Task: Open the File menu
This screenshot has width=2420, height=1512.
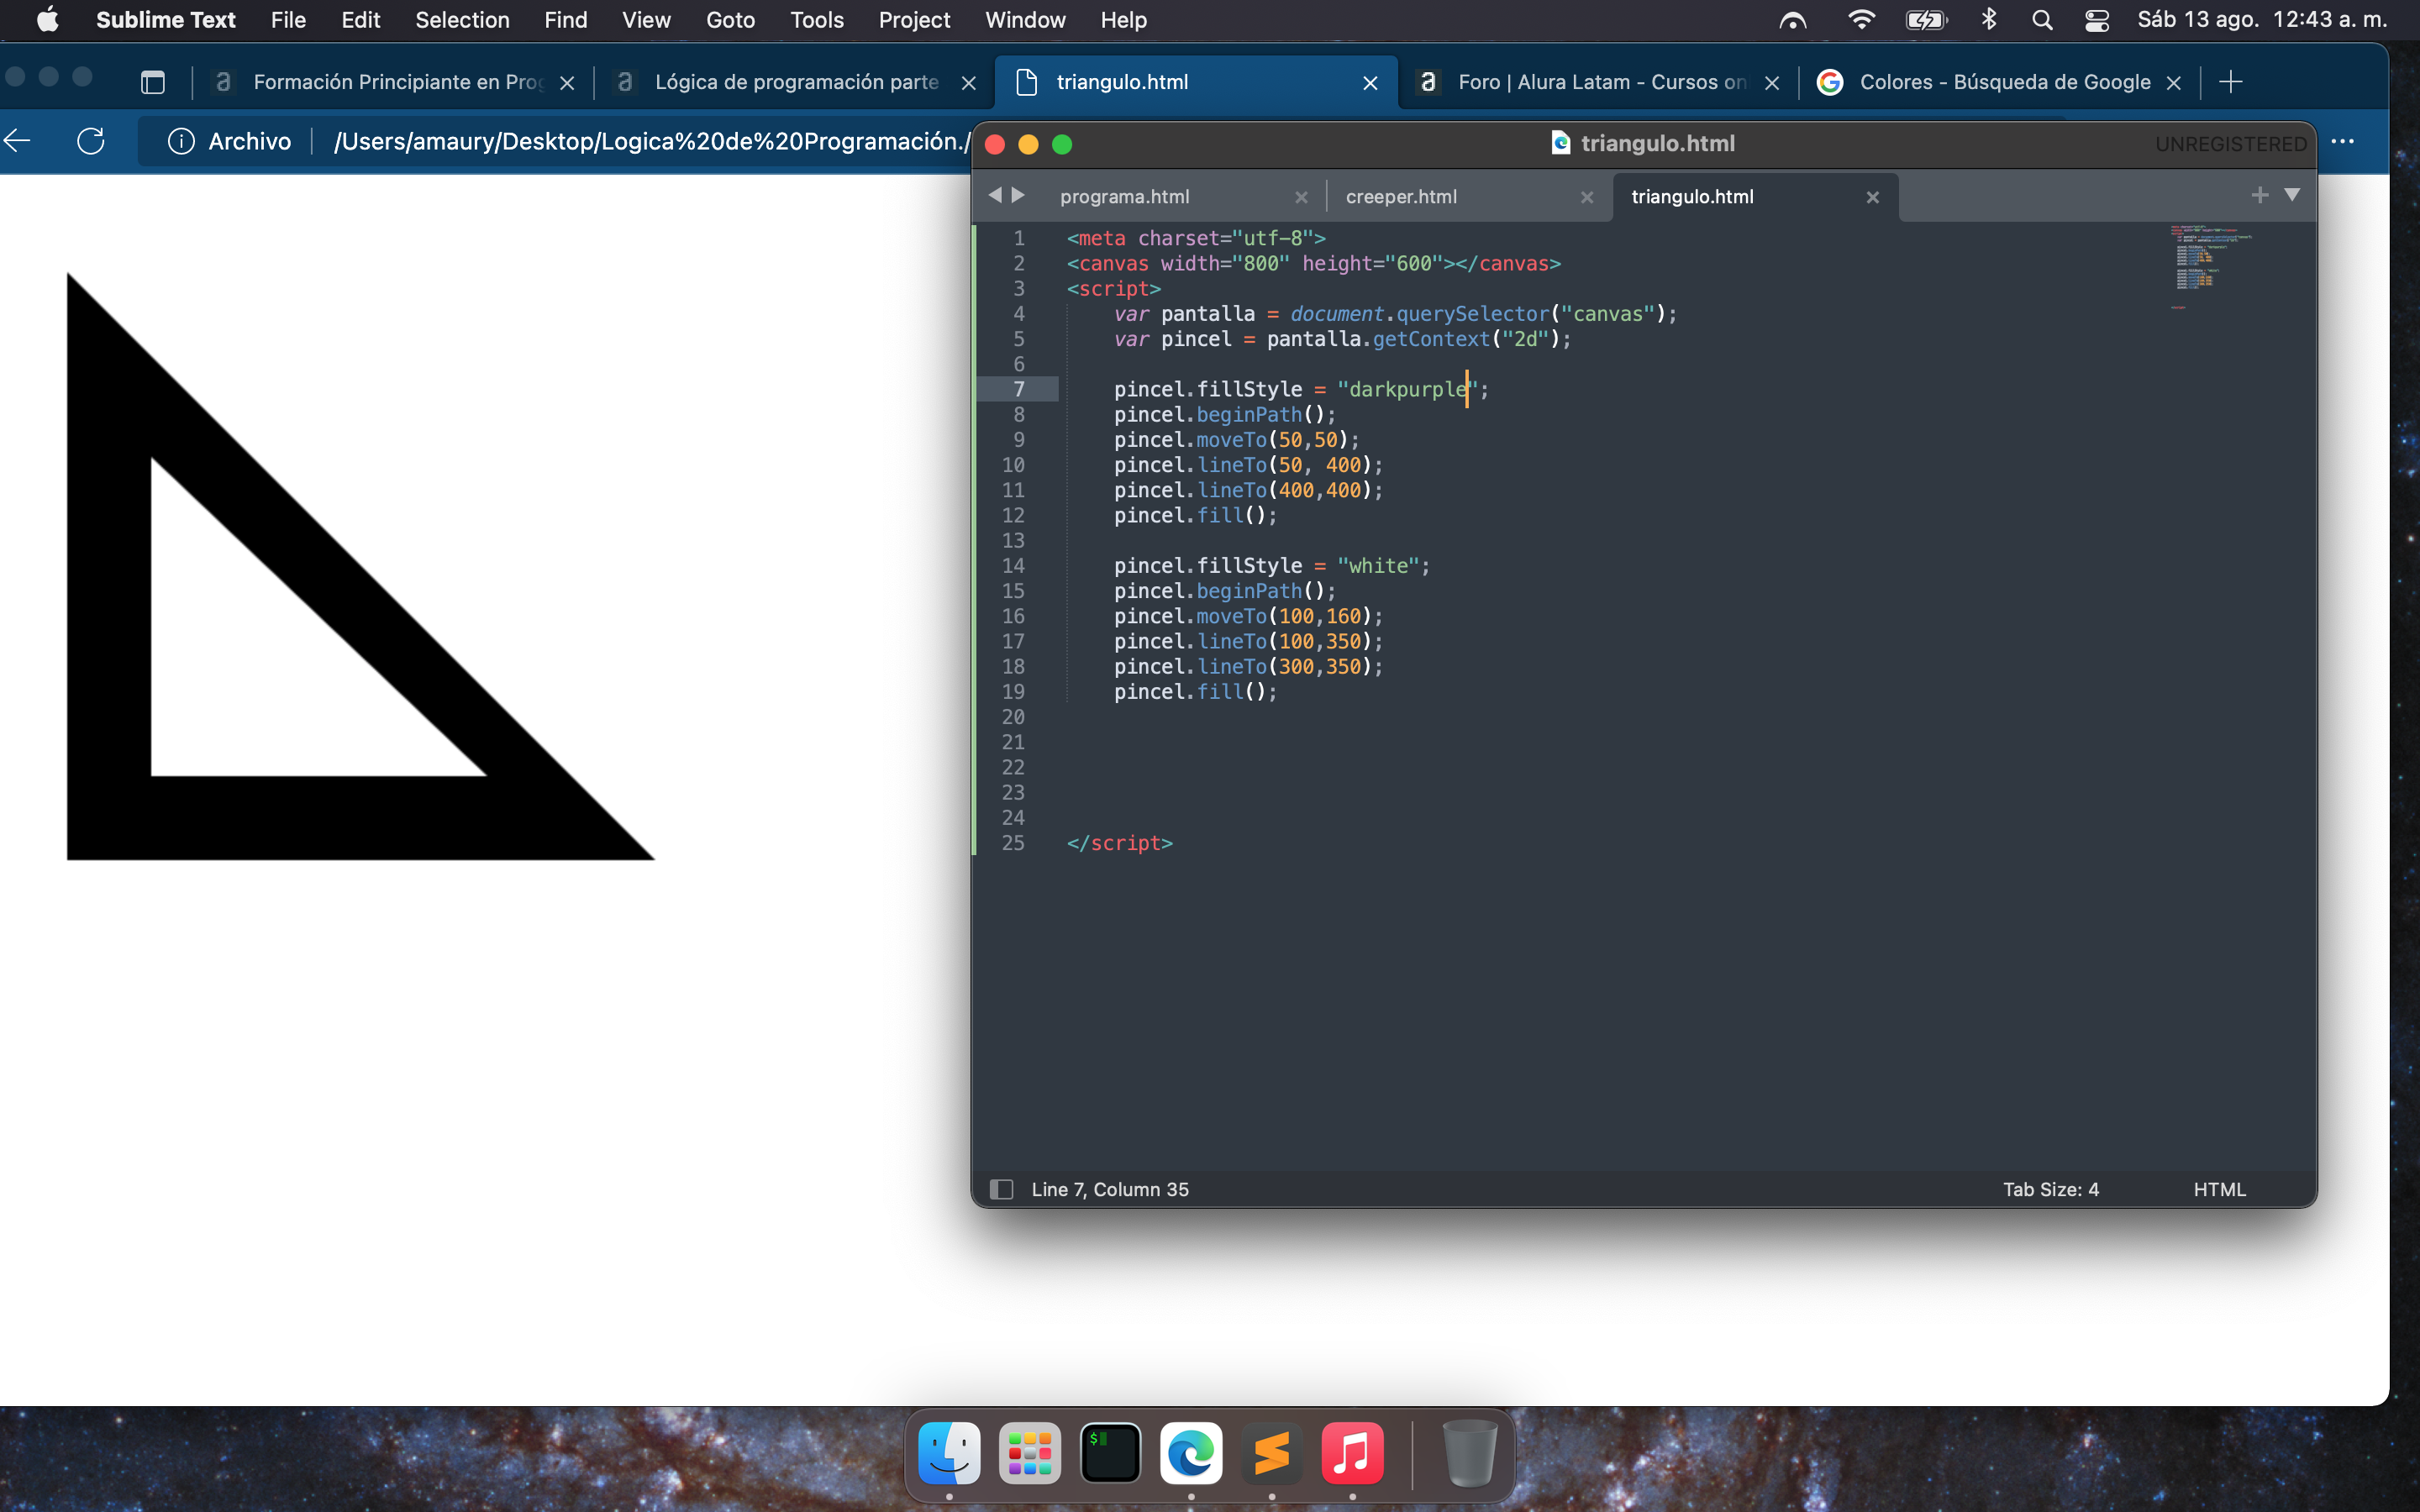Action: [288, 20]
